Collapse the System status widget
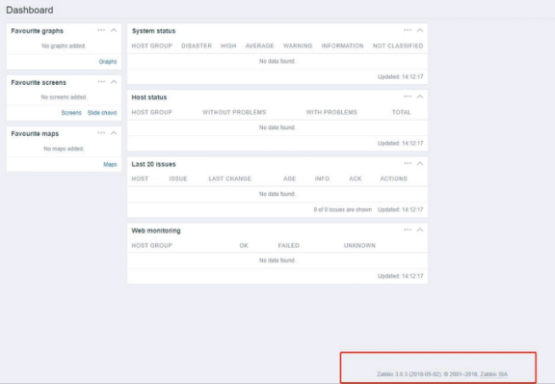This screenshot has width=555, height=385. (x=420, y=30)
